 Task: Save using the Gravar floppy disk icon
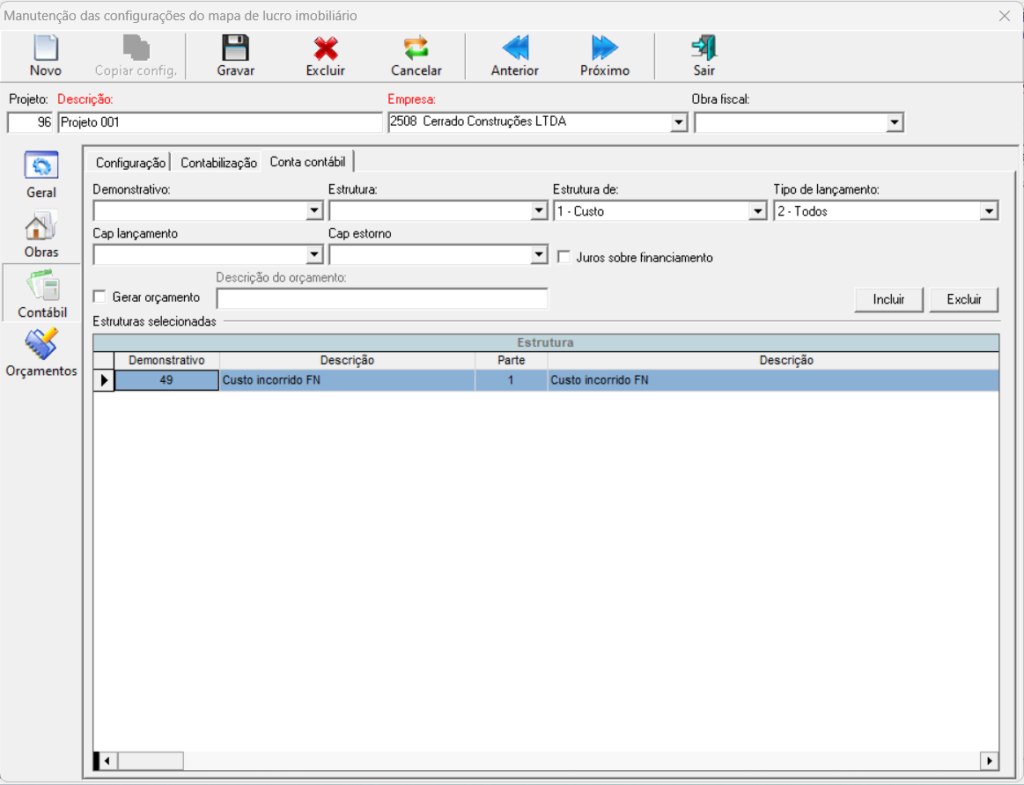(235, 48)
